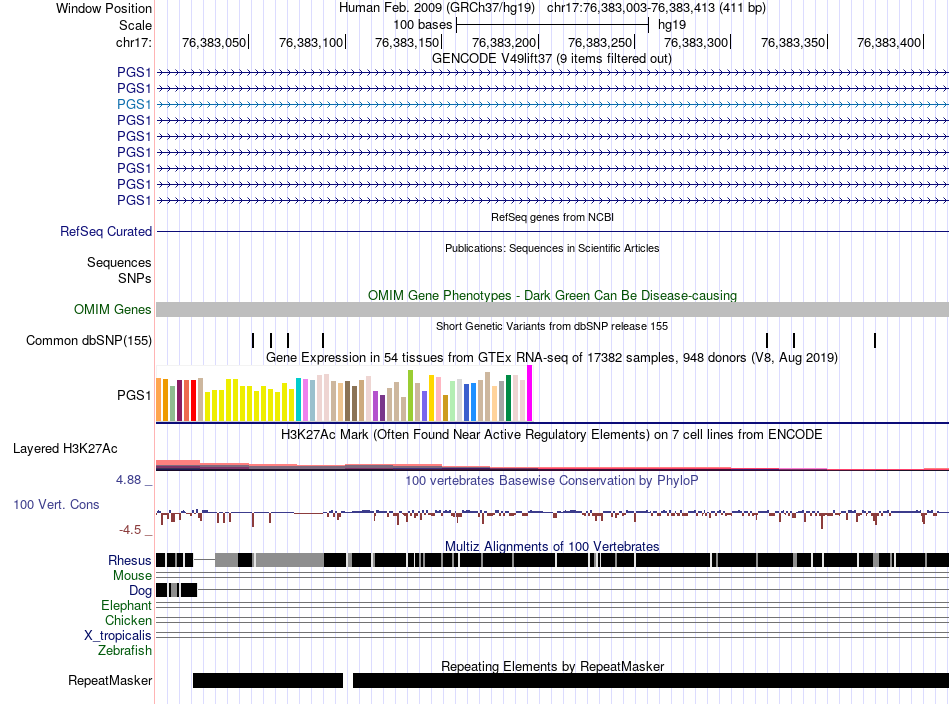Select the Rhesus alignment label
Screen dimensions: 950x704
point(130,560)
